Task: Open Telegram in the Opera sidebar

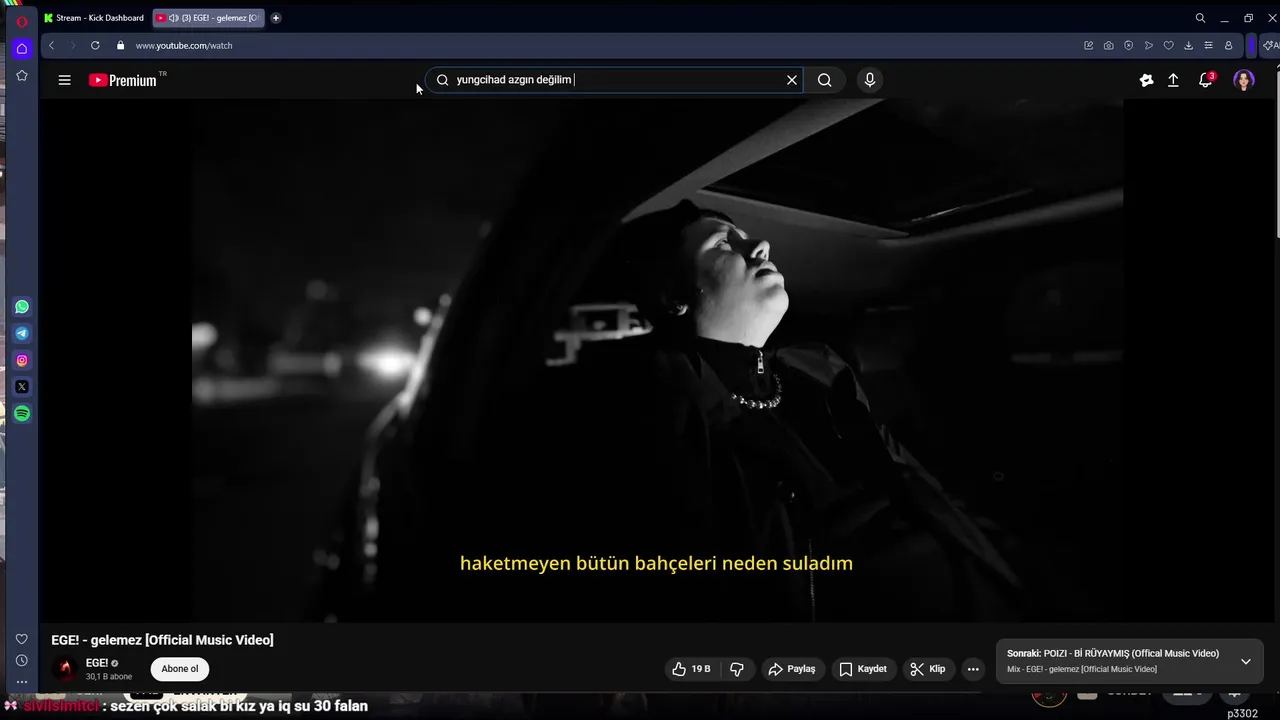Action: 22,333
